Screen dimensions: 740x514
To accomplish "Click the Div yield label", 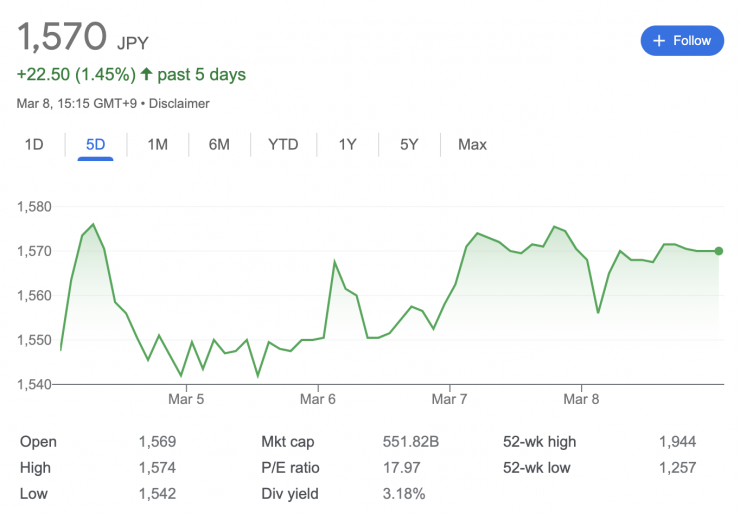I will (x=289, y=494).
